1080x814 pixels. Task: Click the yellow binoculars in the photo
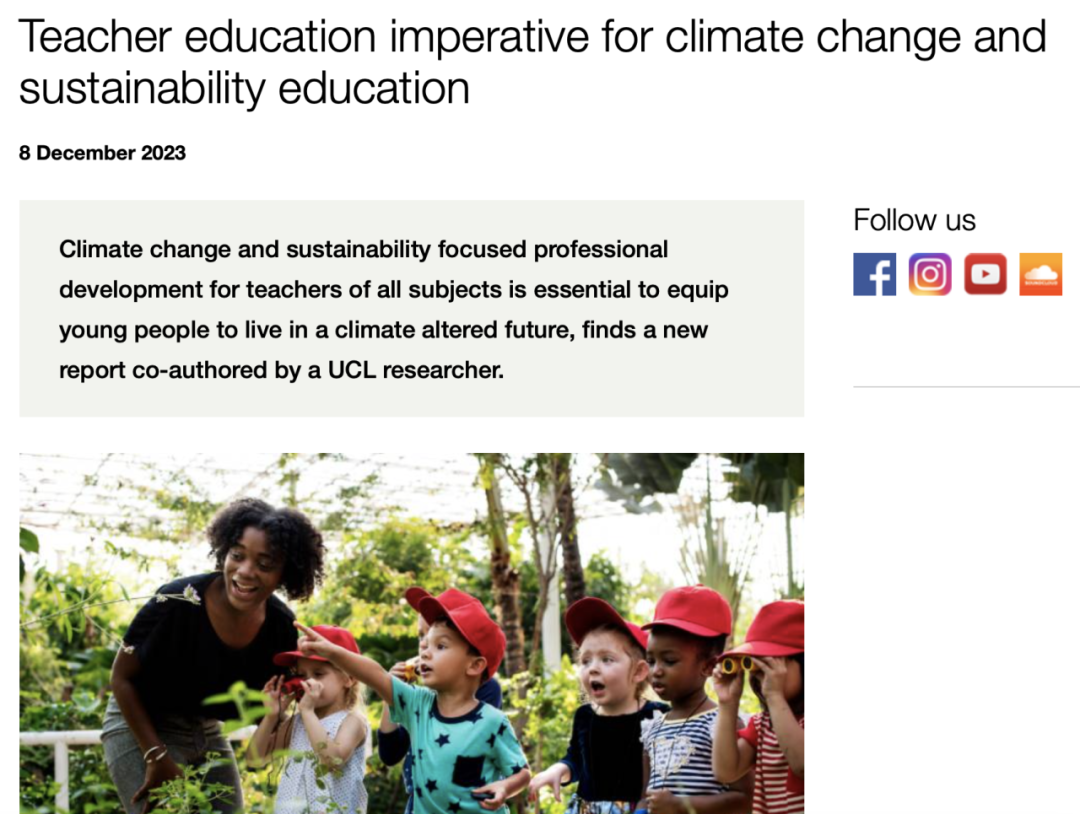click(x=736, y=664)
